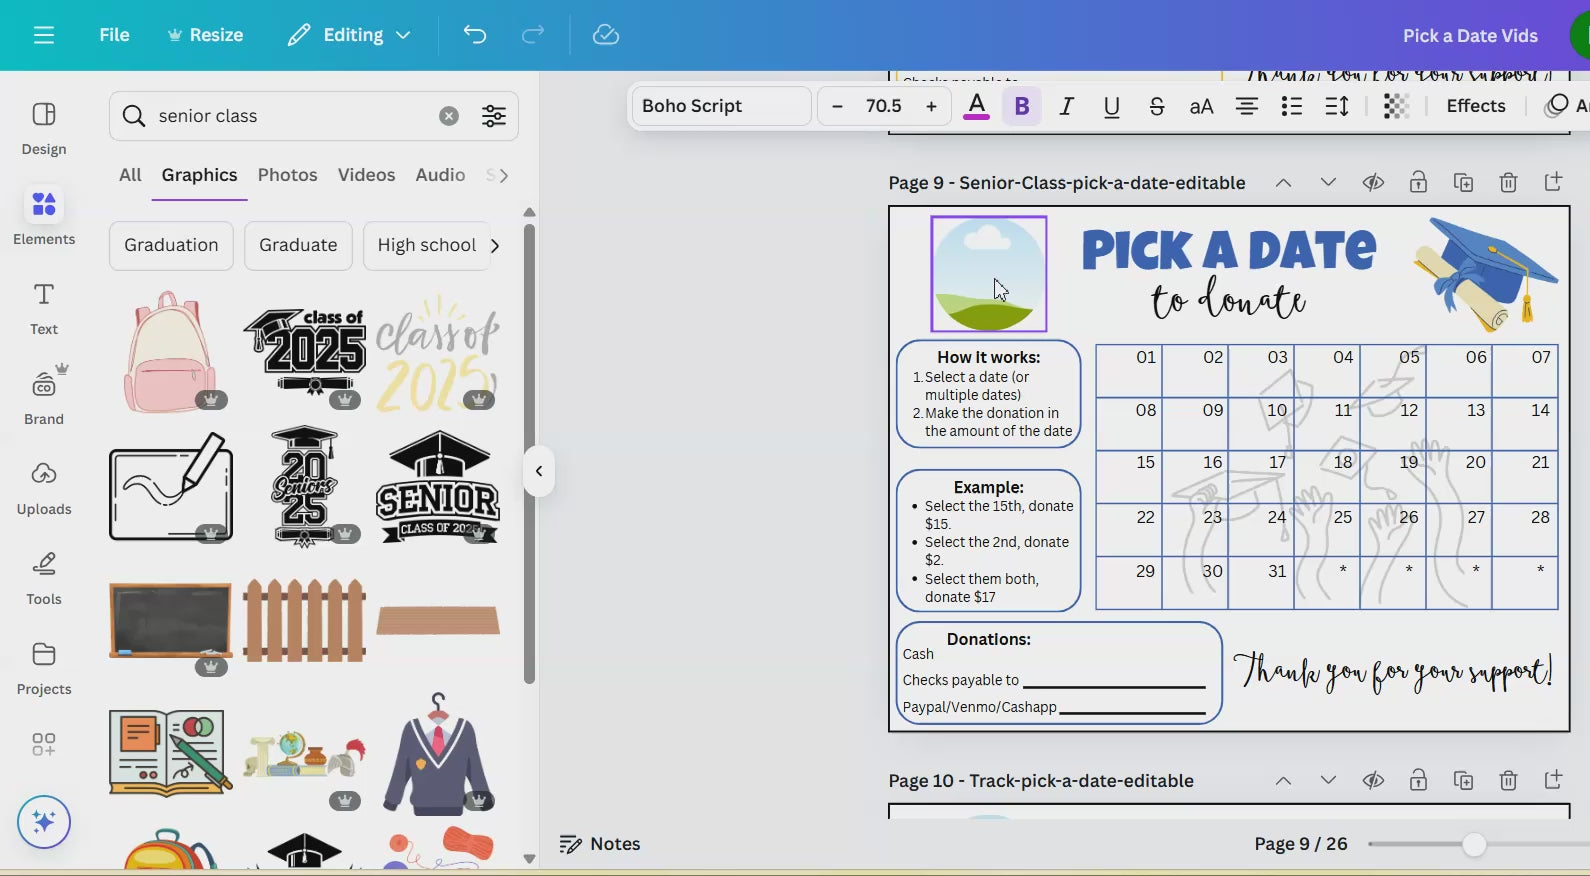Viewport: 1590px width, 876px height.
Task: Click the undo arrow icon
Action: (x=475, y=35)
